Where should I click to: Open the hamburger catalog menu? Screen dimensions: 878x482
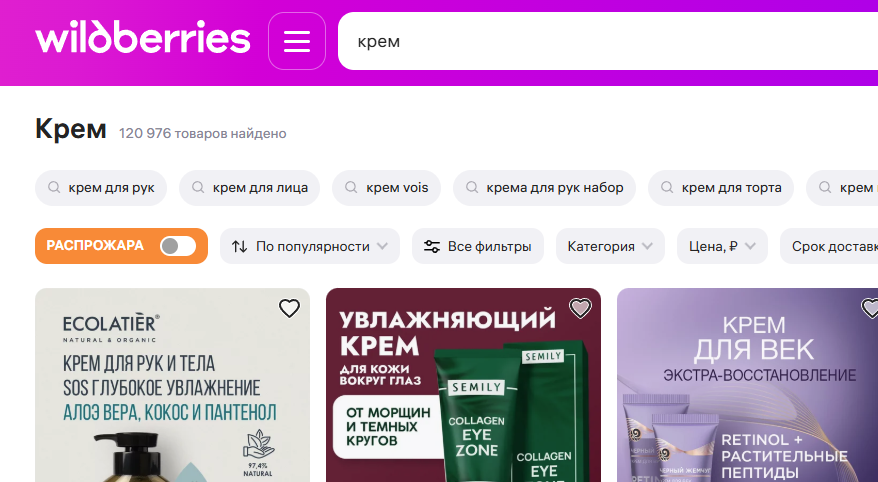(x=297, y=41)
